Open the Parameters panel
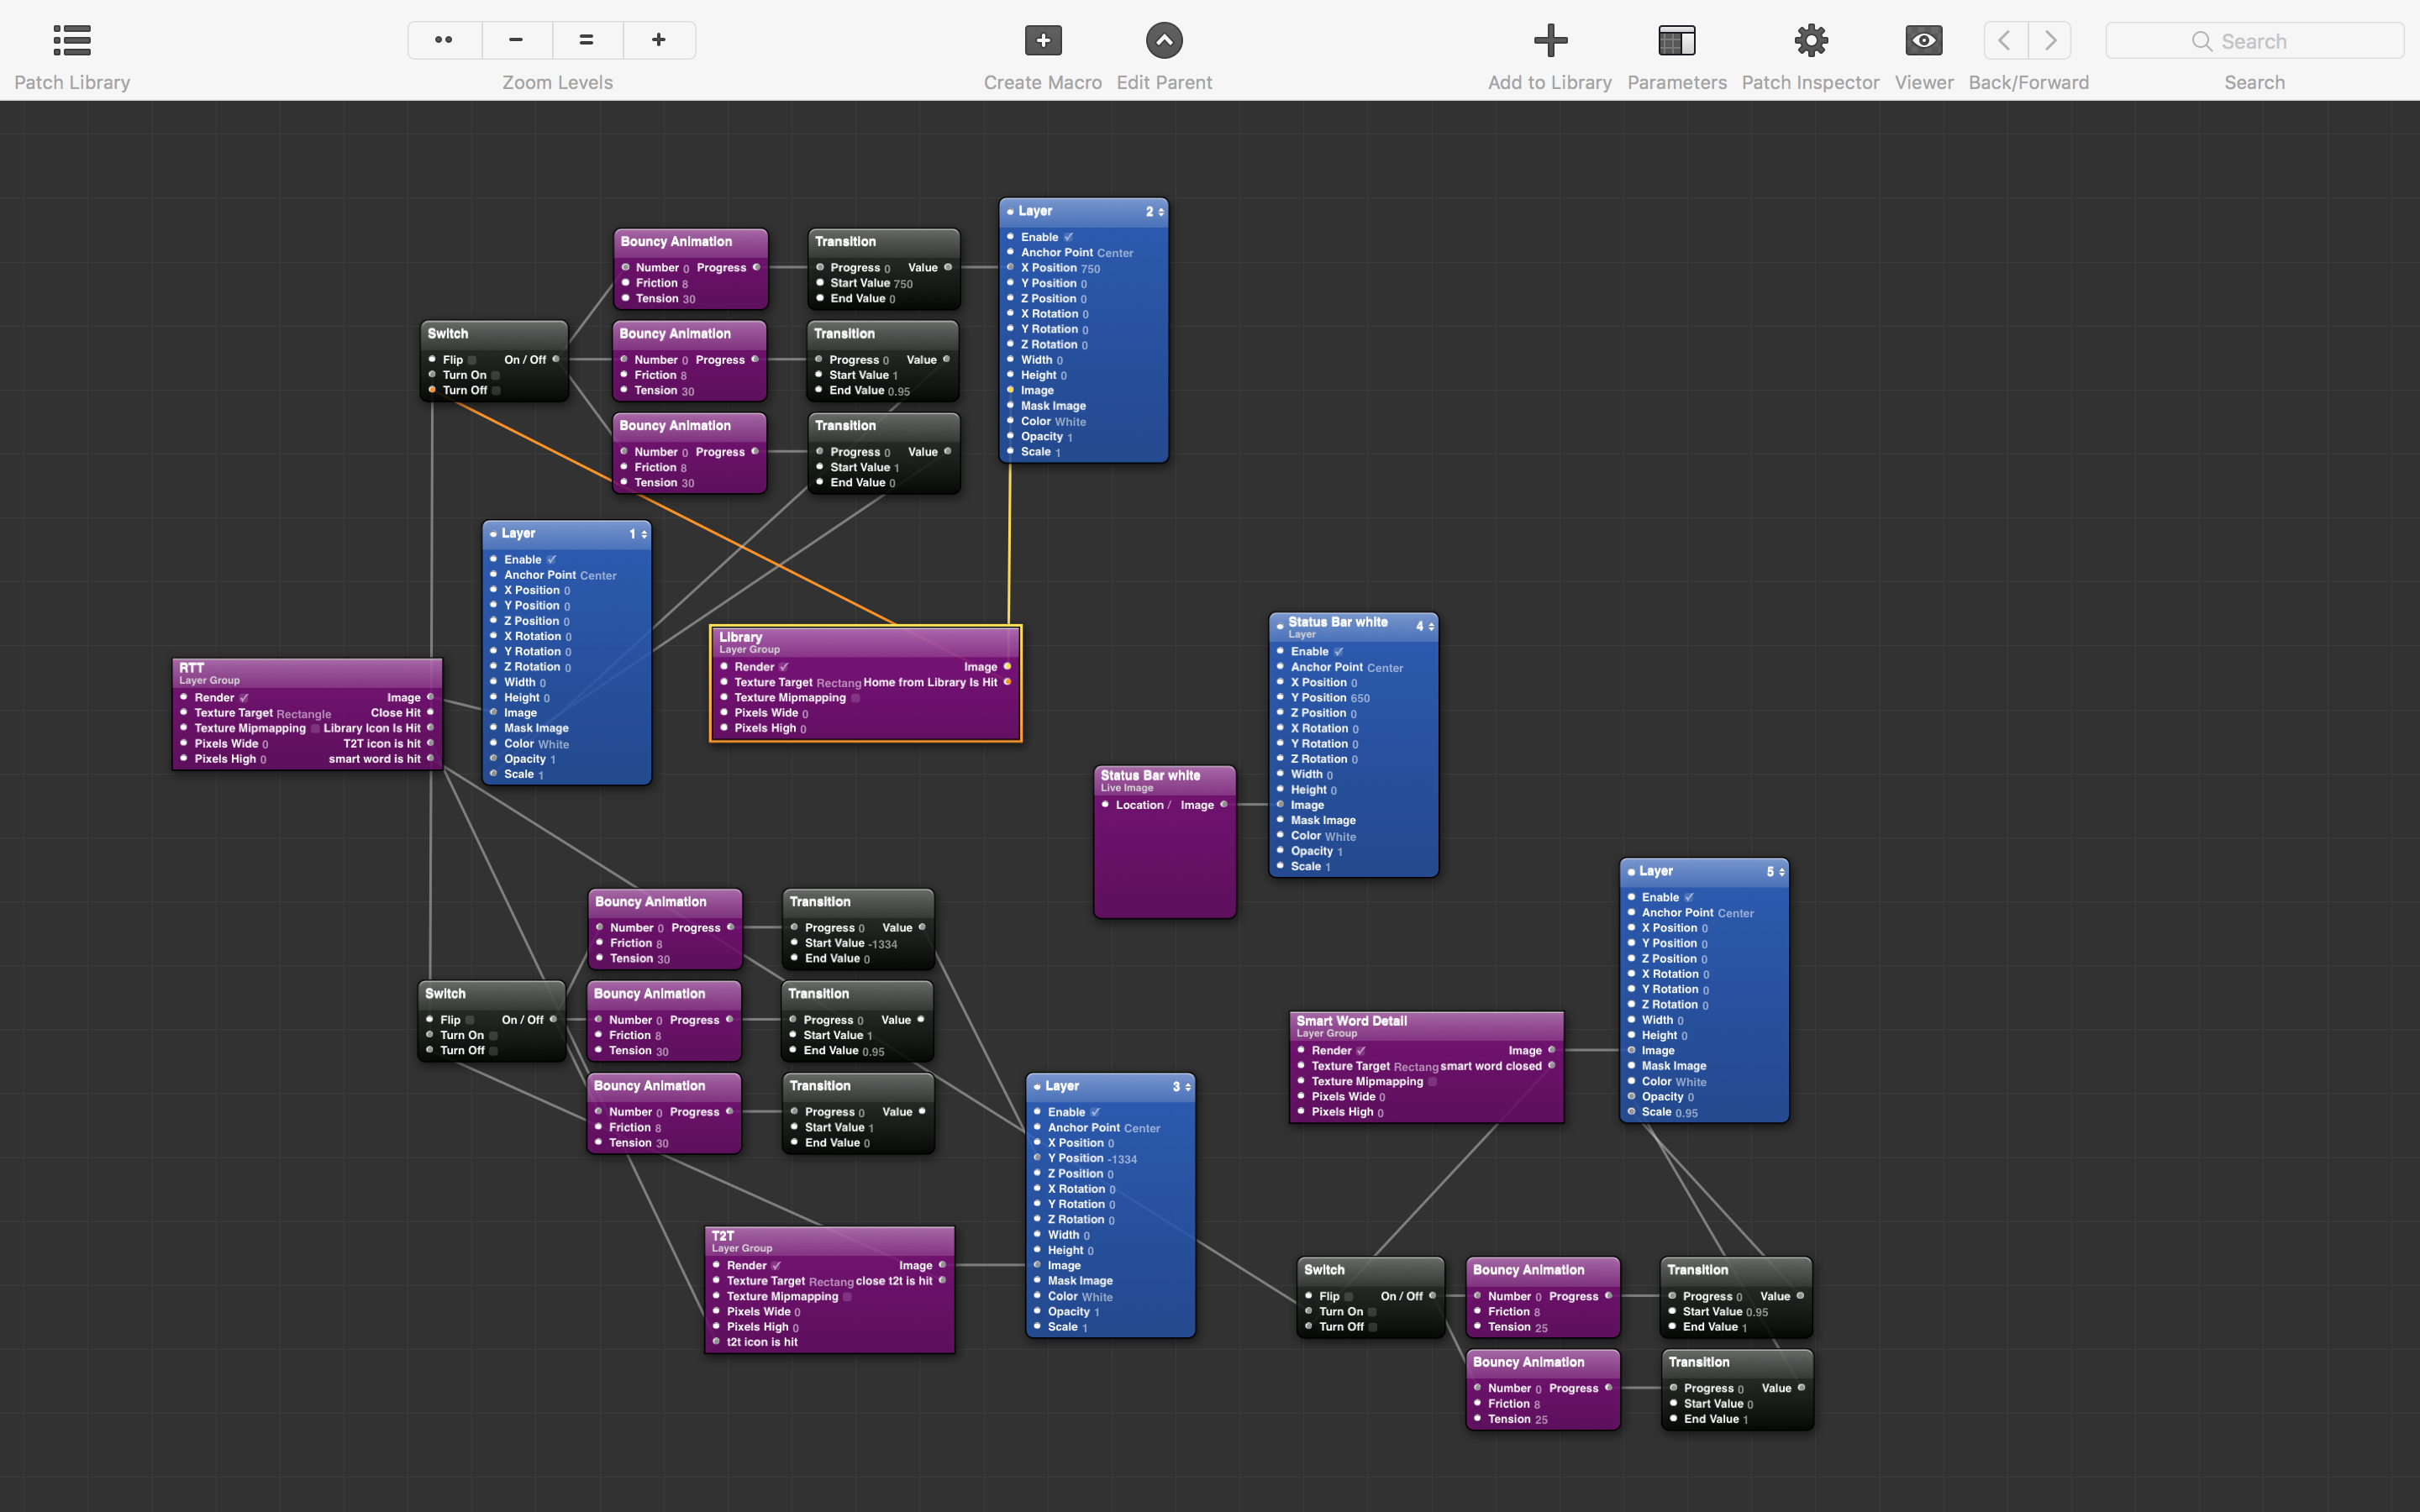2420x1512 pixels. point(1676,41)
